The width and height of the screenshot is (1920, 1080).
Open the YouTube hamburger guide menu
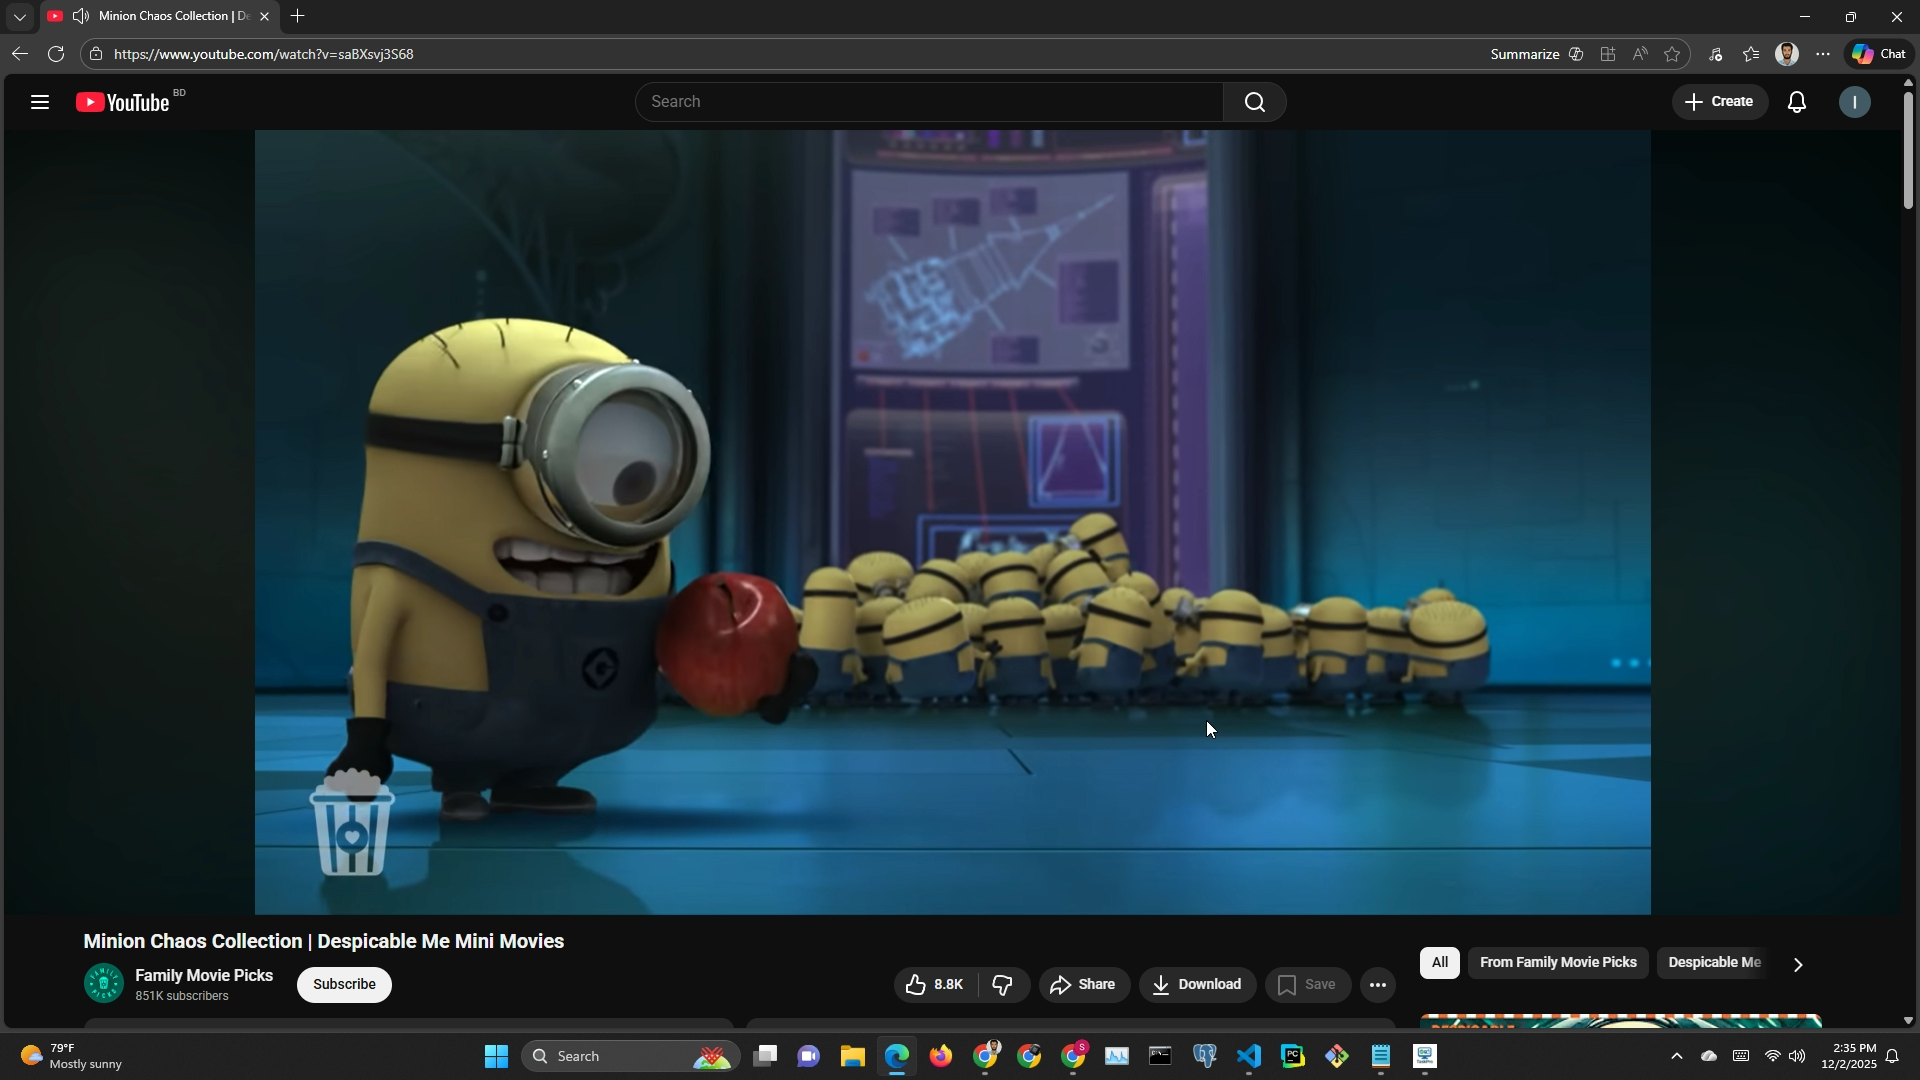tap(40, 102)
